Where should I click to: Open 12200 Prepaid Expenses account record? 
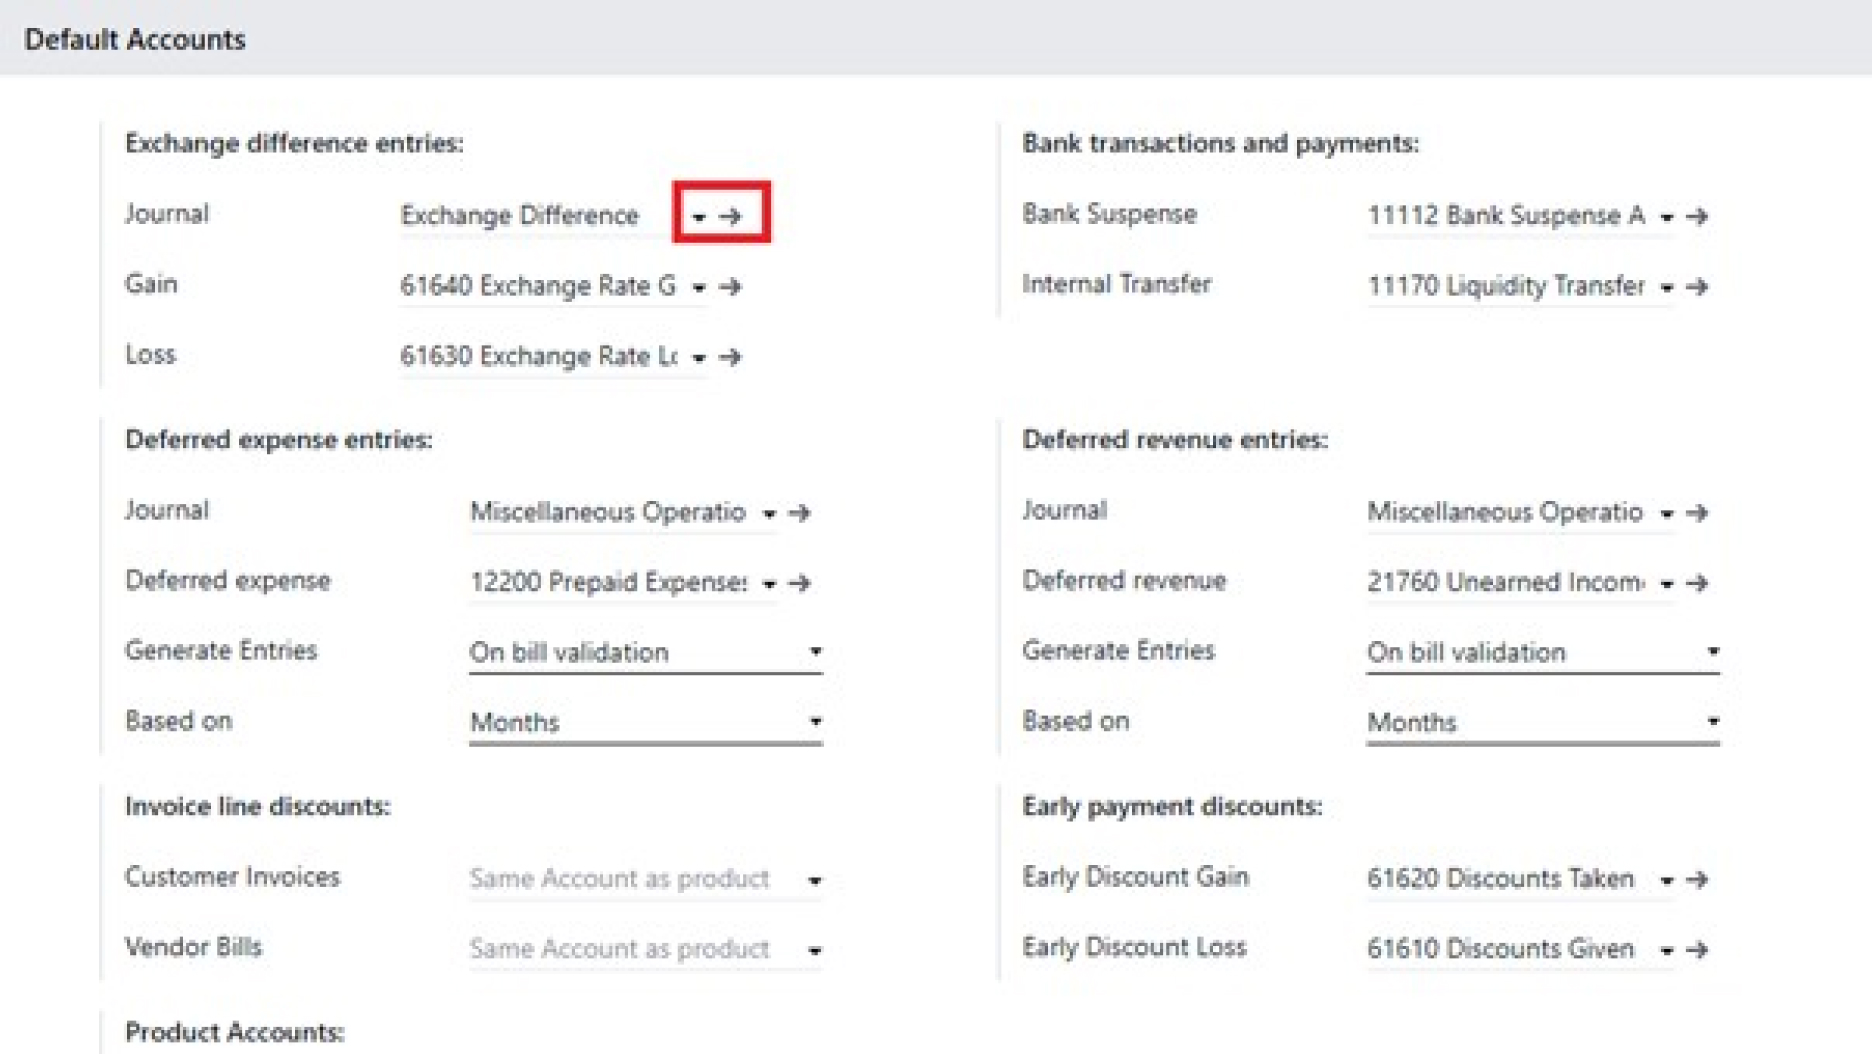(800, 583)
